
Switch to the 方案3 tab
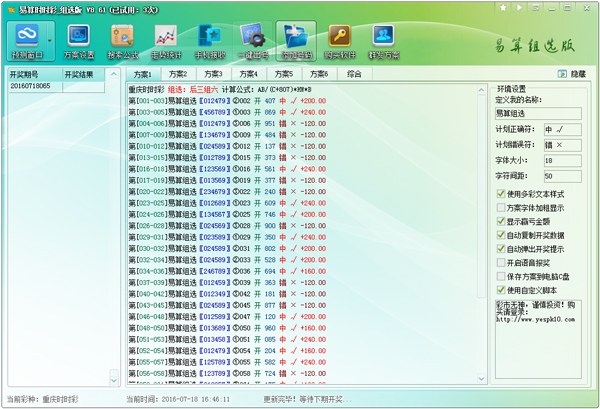pyautogui.click(x=213, y=74)
